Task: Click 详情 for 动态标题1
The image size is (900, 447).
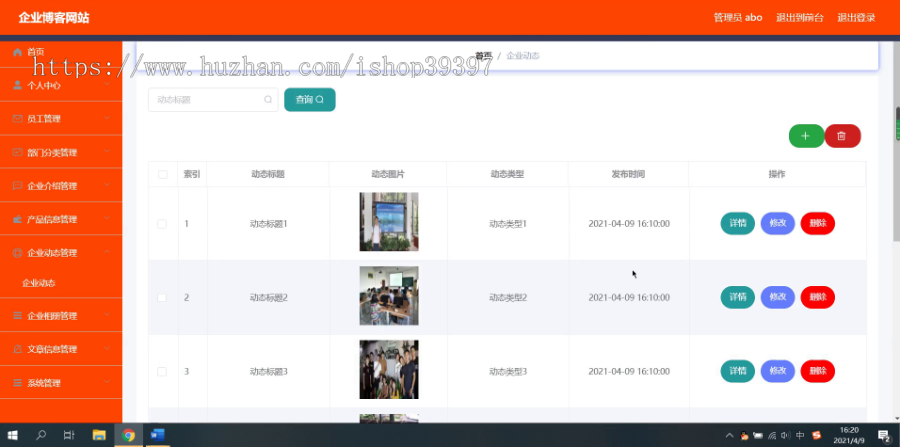Action: (738, 223)
